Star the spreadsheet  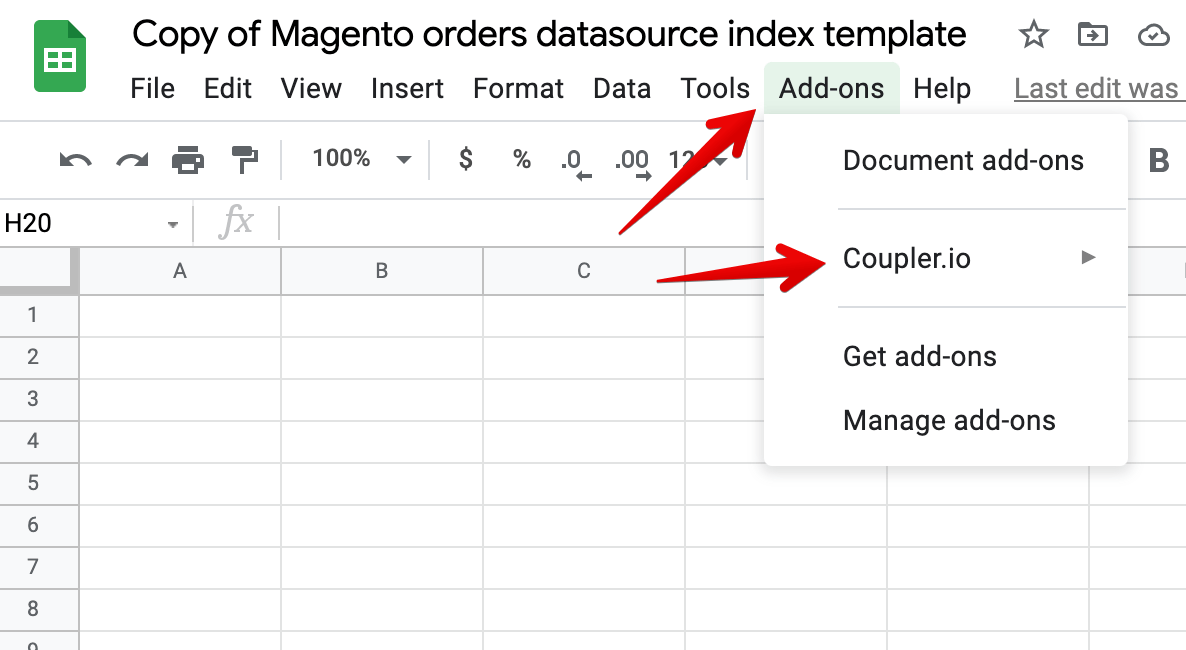click(x=1033, y=34)
